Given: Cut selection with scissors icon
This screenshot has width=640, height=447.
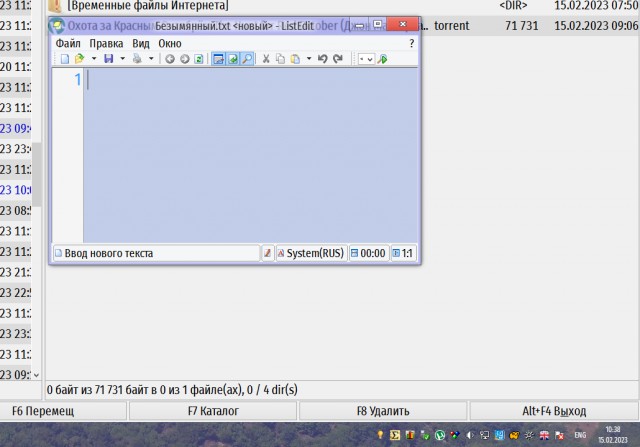Looking at the screenshot, I should point(266,59).
